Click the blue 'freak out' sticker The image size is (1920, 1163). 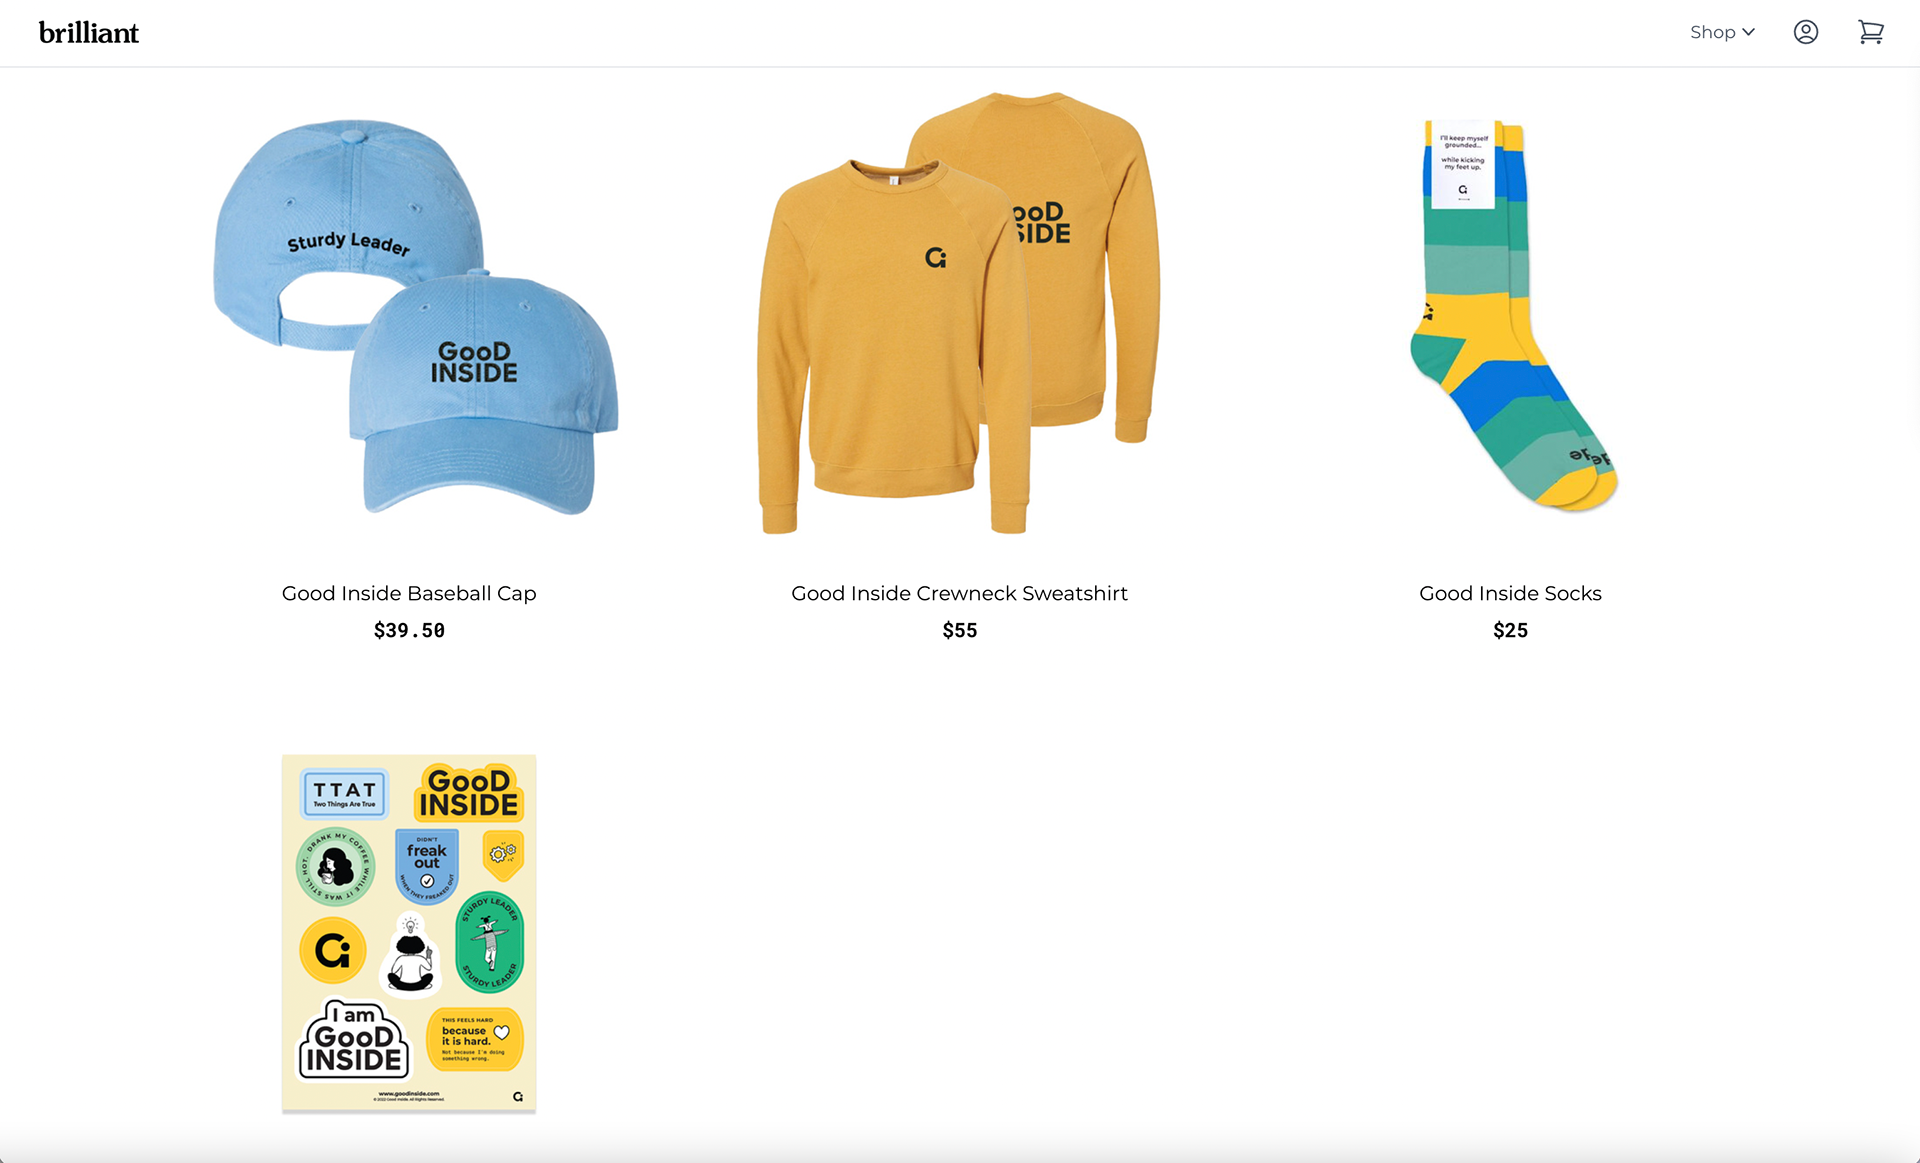click(x=427, y=865)
